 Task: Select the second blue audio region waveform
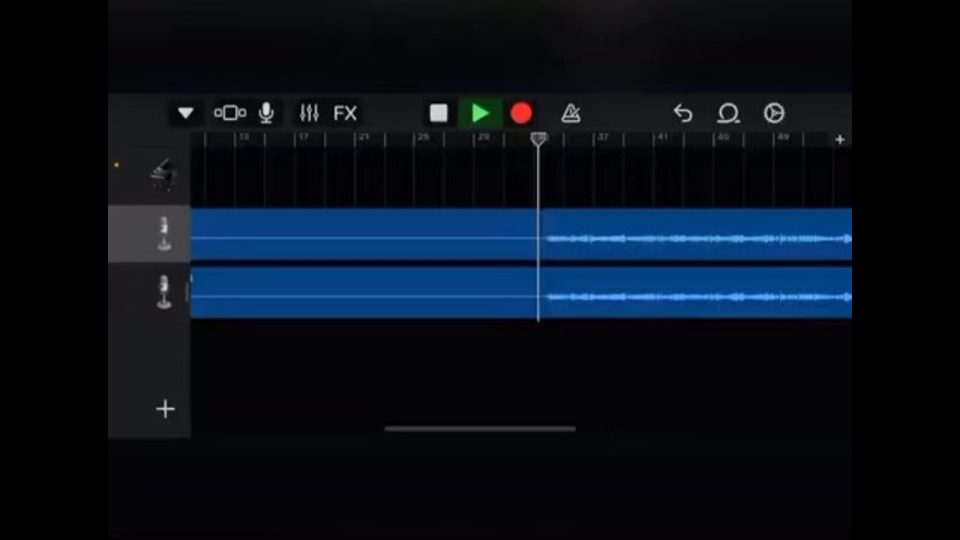point(521,293)
